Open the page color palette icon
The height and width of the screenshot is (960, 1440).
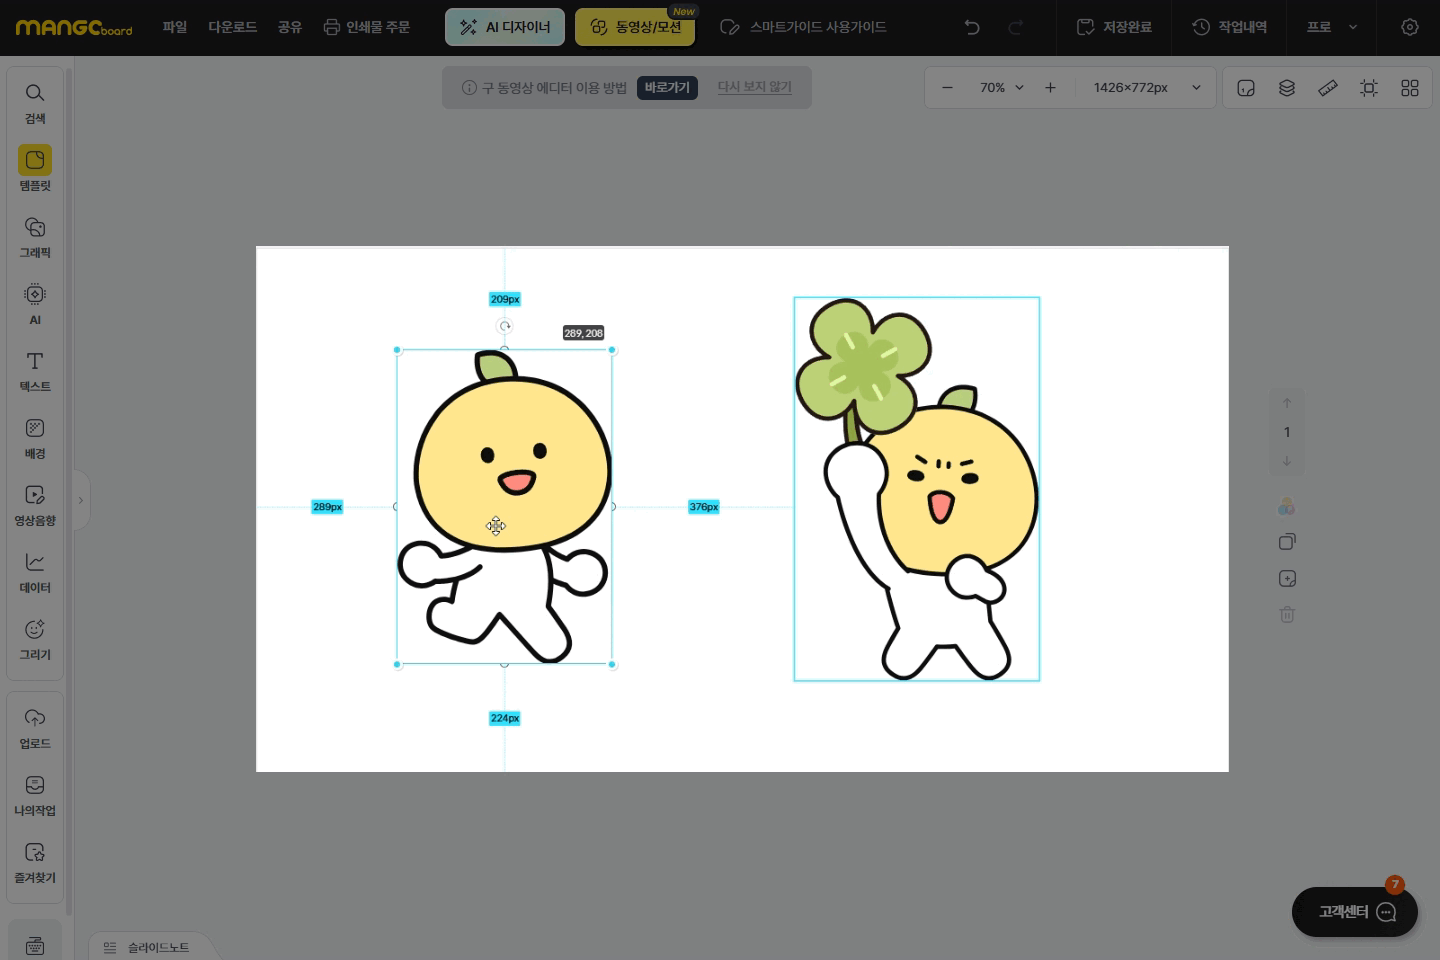click(x=1287, y=507)
